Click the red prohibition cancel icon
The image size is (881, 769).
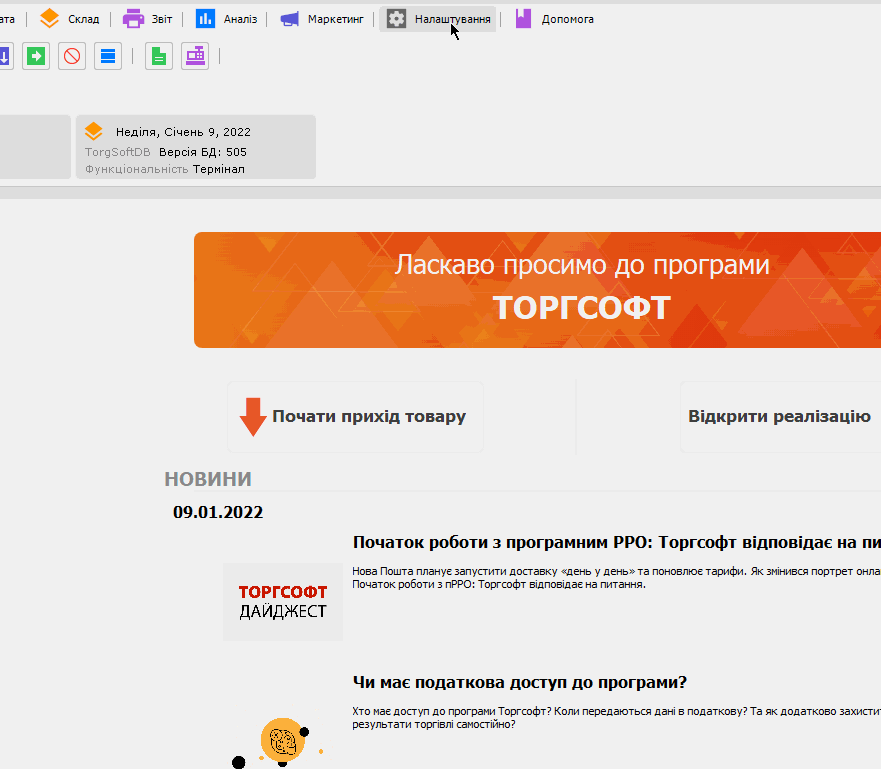(70, 56)
